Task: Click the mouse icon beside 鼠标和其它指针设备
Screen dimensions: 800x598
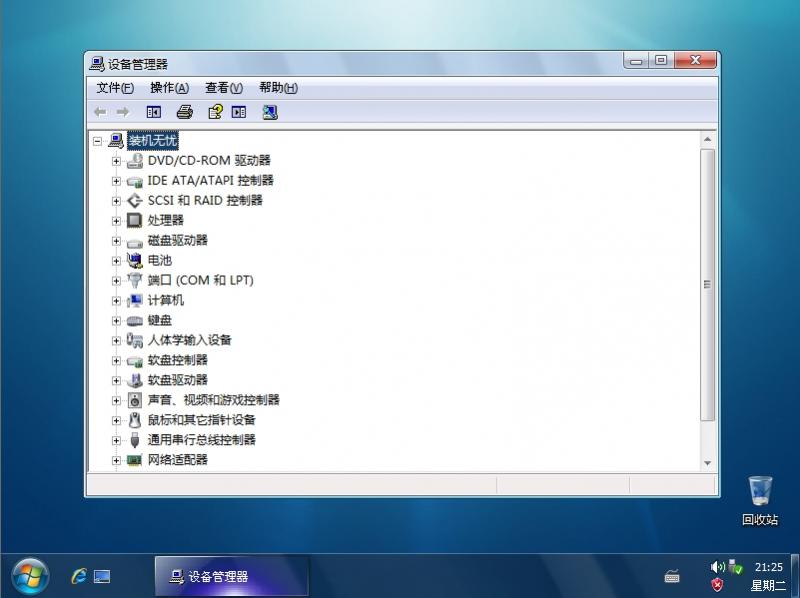Action: coord(135,420)
